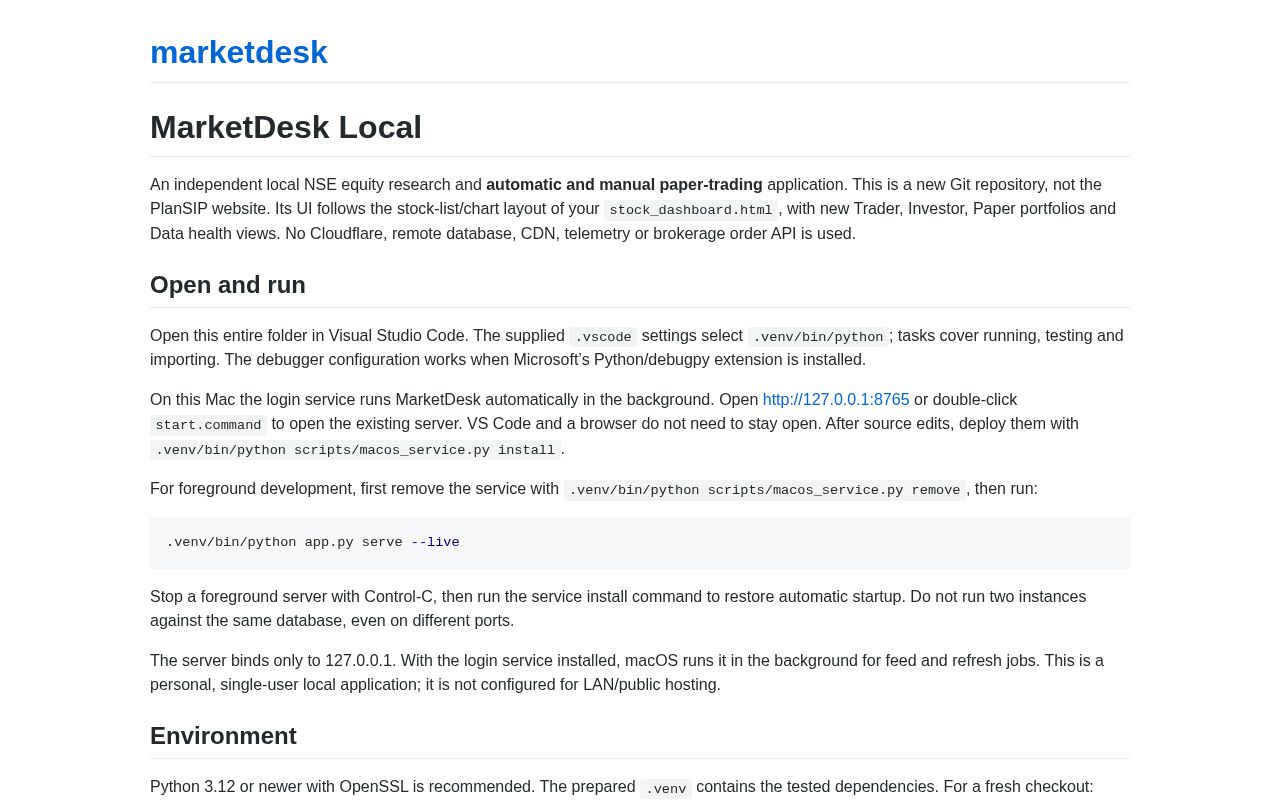Click the bold "automatic and manual paper-trading" text
Screen dimensions: 1280x800
(624, 185)
